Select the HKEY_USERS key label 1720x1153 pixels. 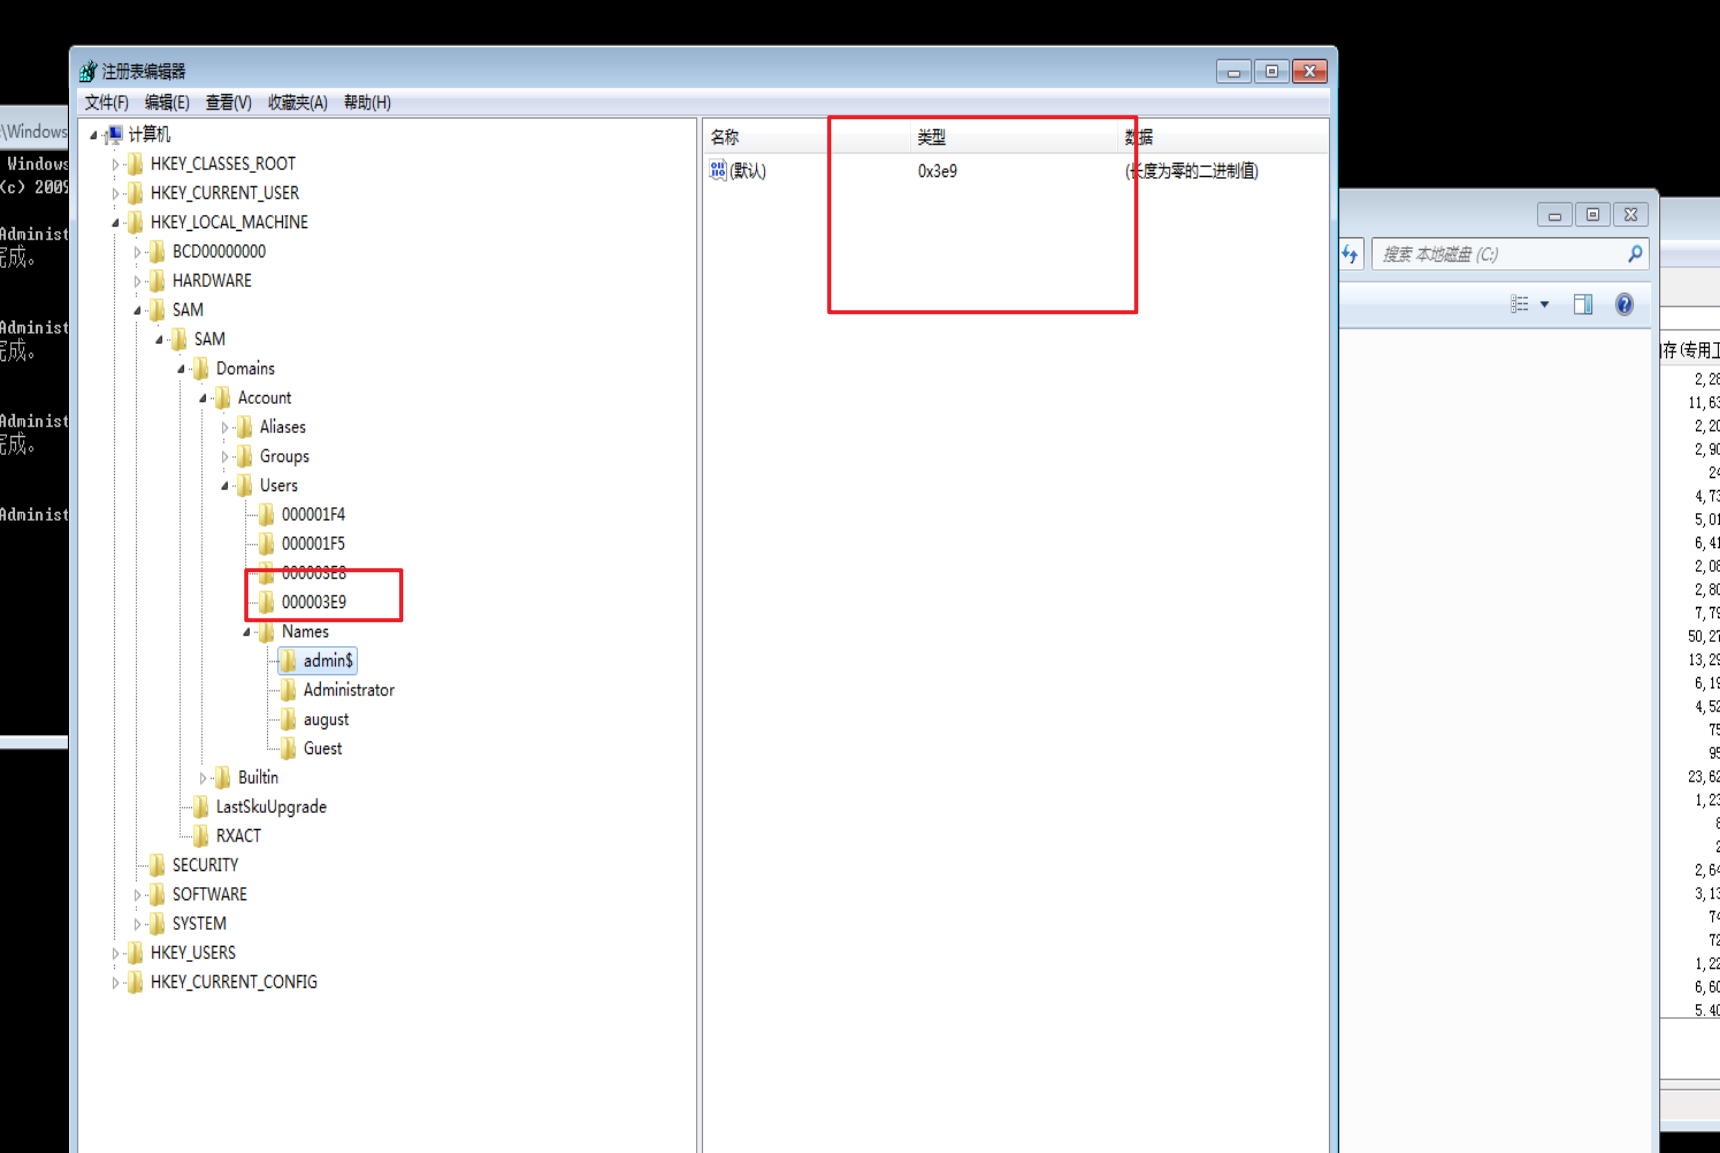(193, 953)
